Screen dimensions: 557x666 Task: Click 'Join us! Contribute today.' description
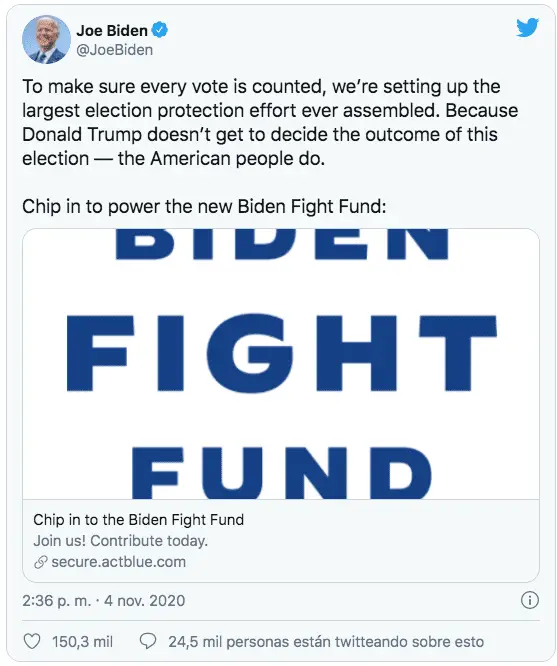[121, 541]
